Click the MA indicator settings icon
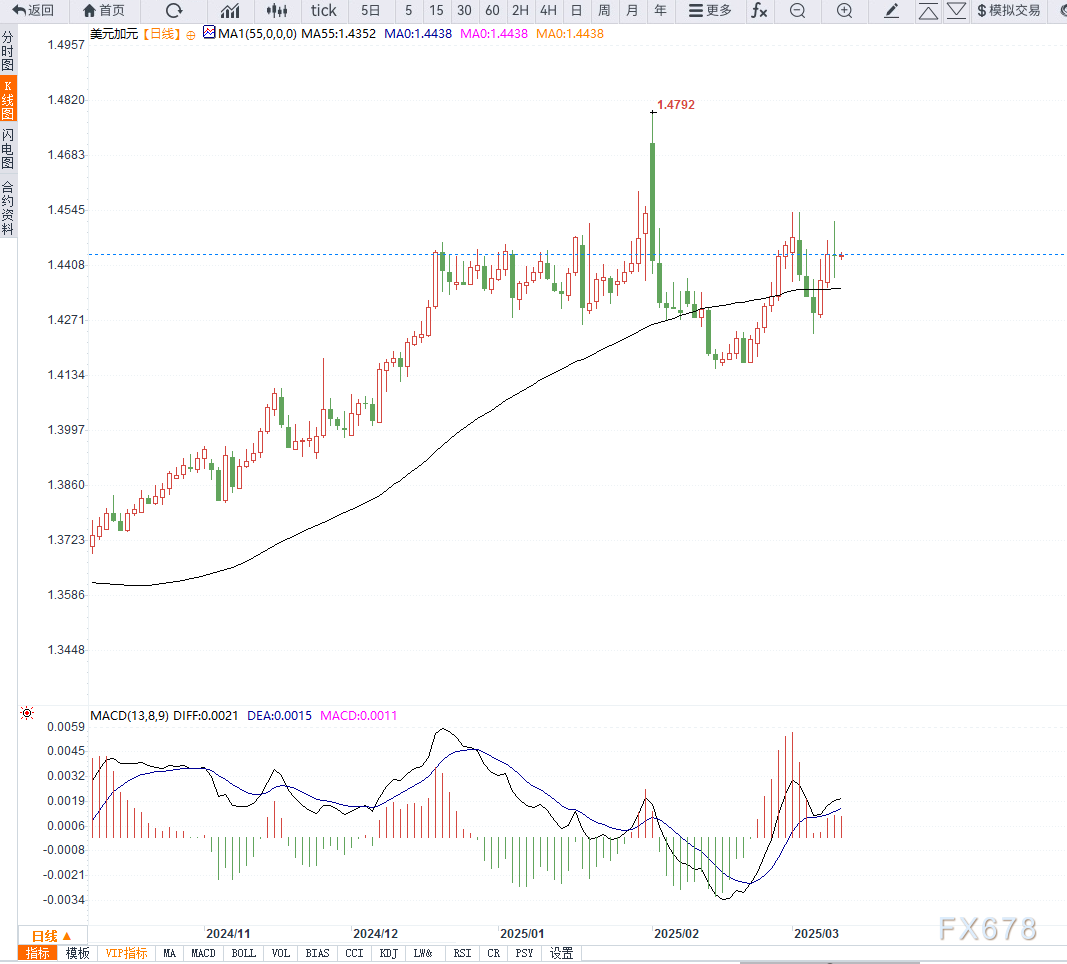 [209, 32]
